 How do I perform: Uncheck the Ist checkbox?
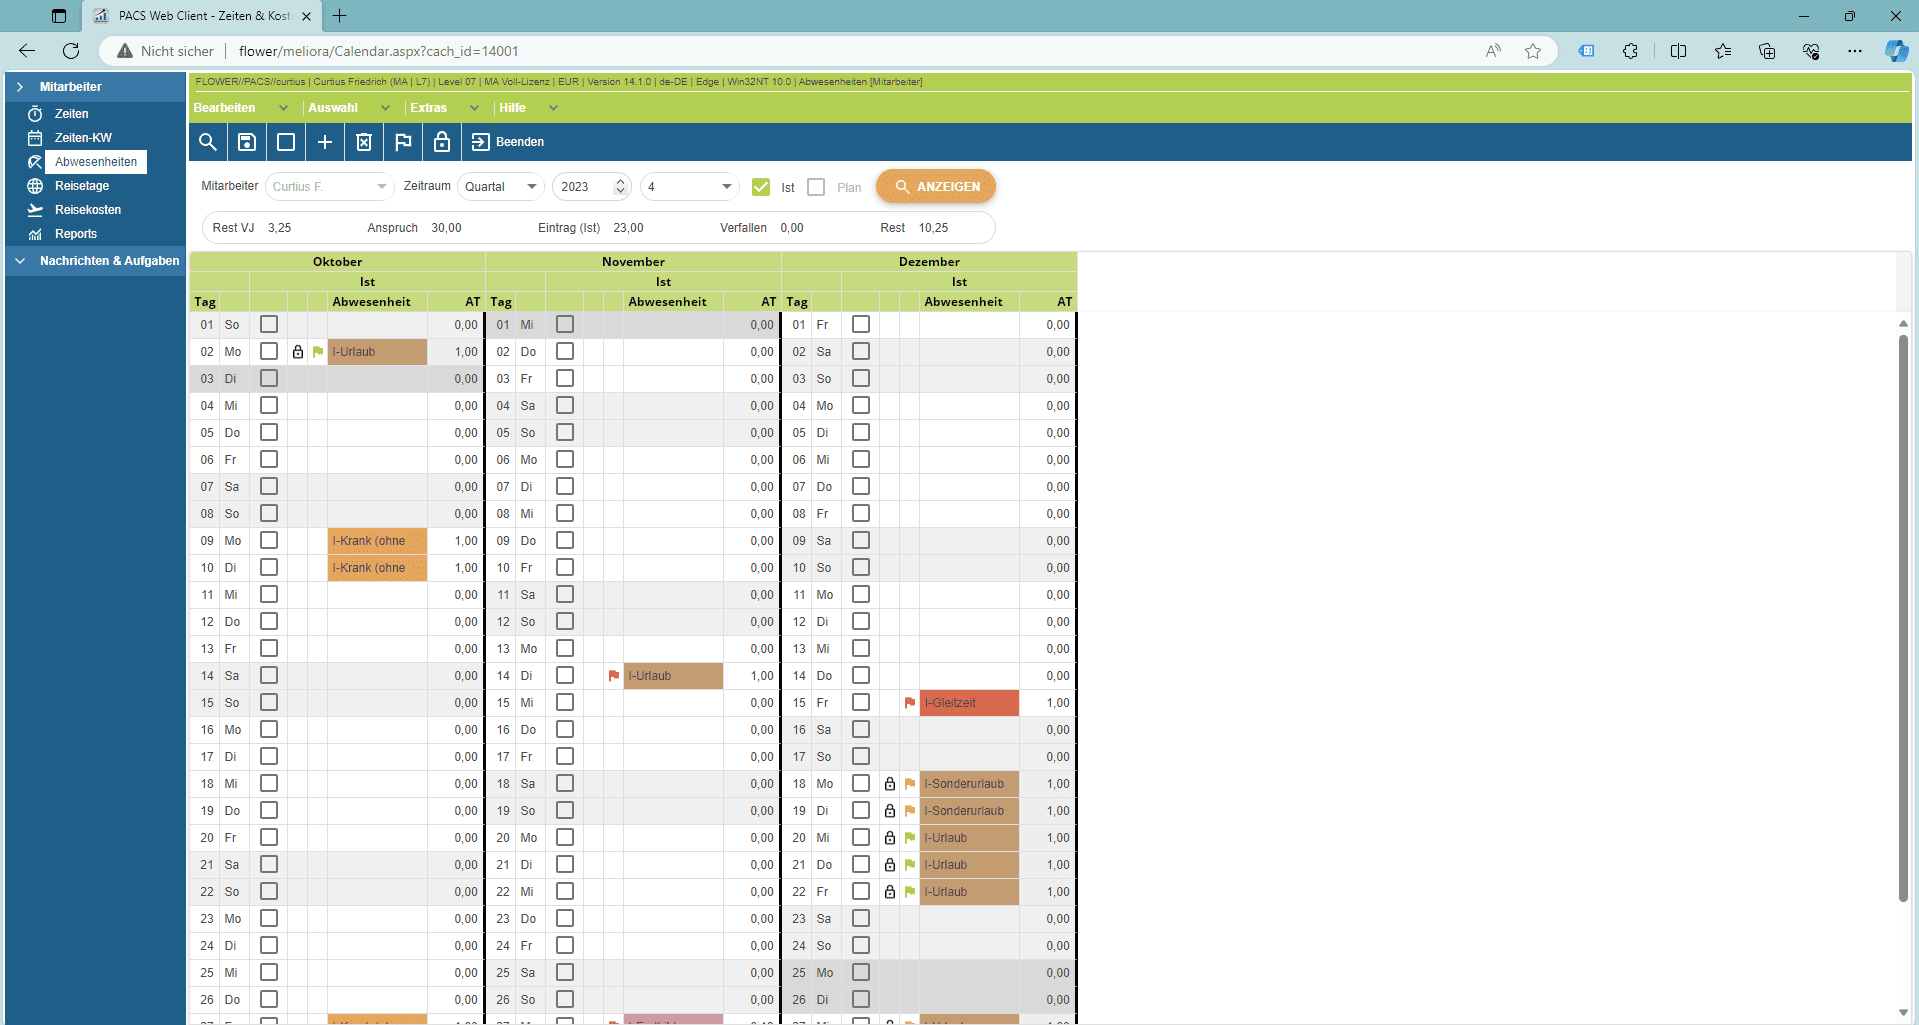pos(761,187)
